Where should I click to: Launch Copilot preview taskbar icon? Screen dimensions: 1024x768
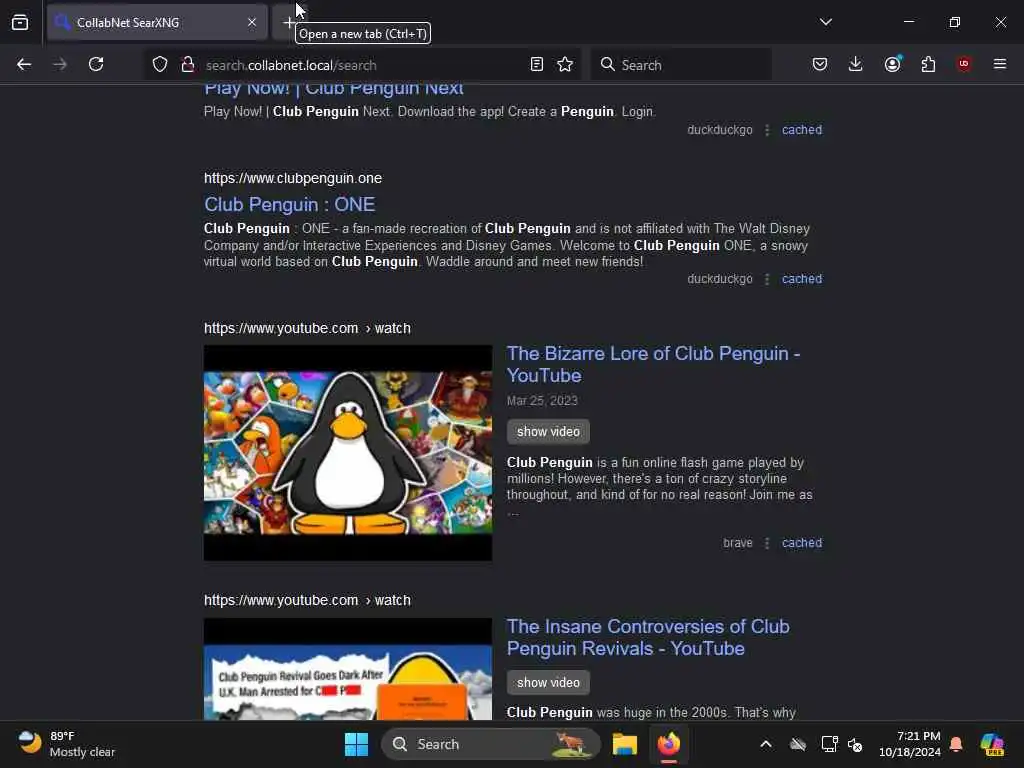pyautogui.click(x=992, y=744)
